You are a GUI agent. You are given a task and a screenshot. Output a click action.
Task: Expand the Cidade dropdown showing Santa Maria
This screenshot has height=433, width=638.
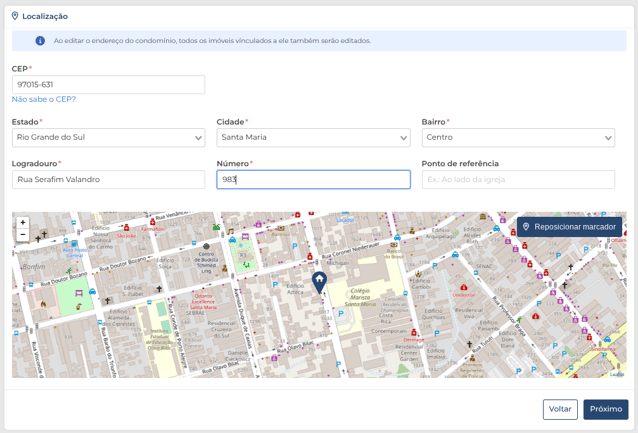point(313,138)
